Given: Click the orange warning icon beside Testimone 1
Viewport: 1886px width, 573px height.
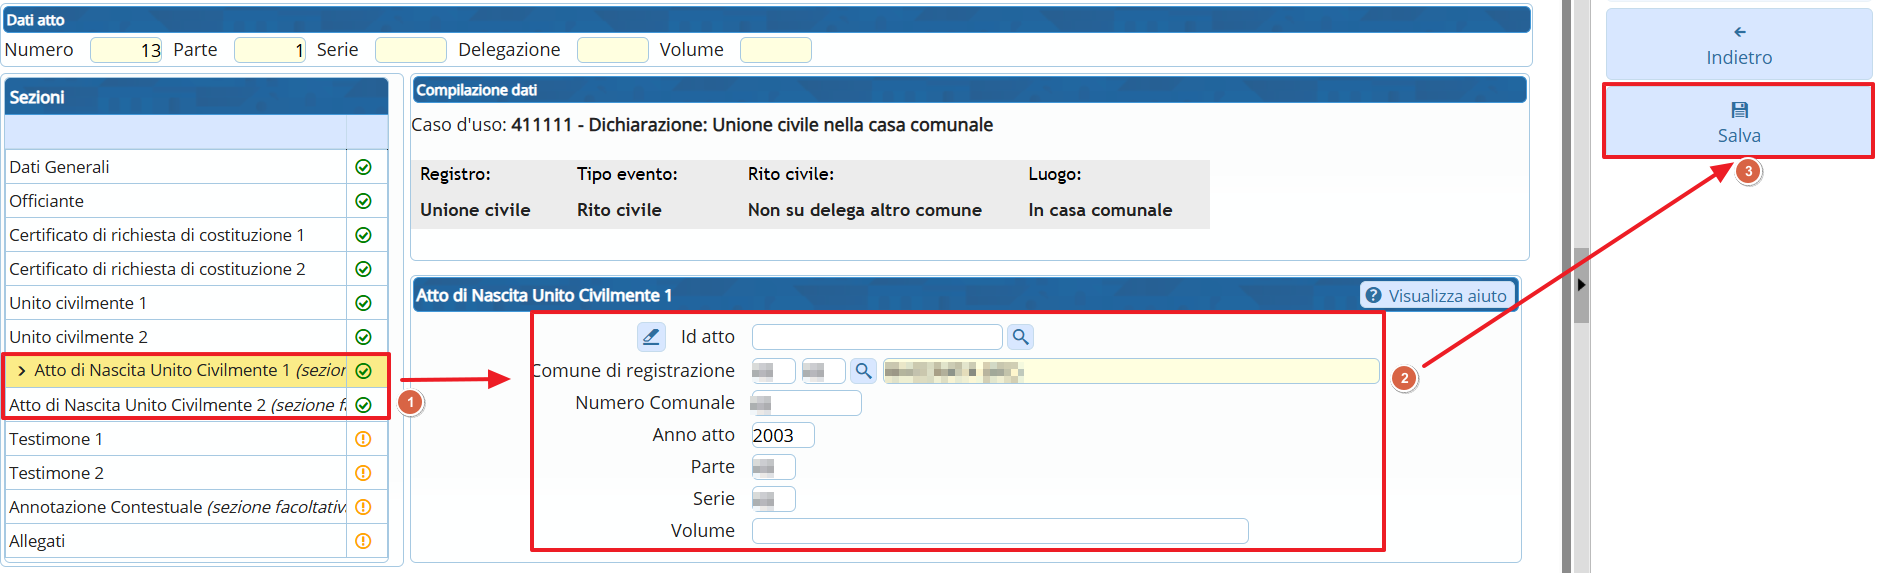Looking at the screenshot, I should coord(364,439).
